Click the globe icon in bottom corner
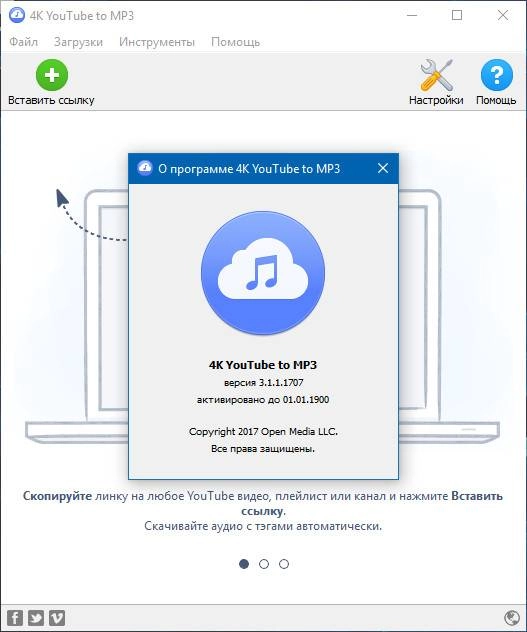Screen dimensions: 527x632 (512, 617)
